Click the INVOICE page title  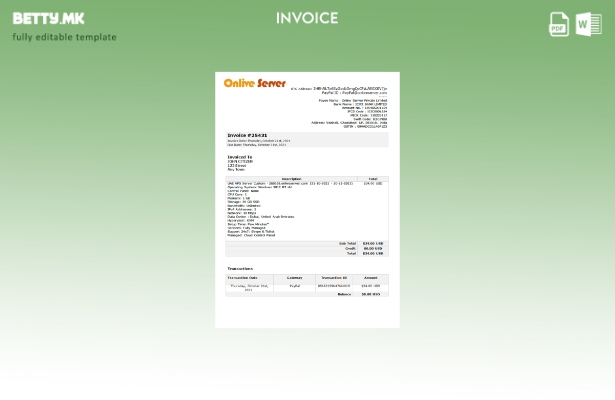tap(307, 18)
